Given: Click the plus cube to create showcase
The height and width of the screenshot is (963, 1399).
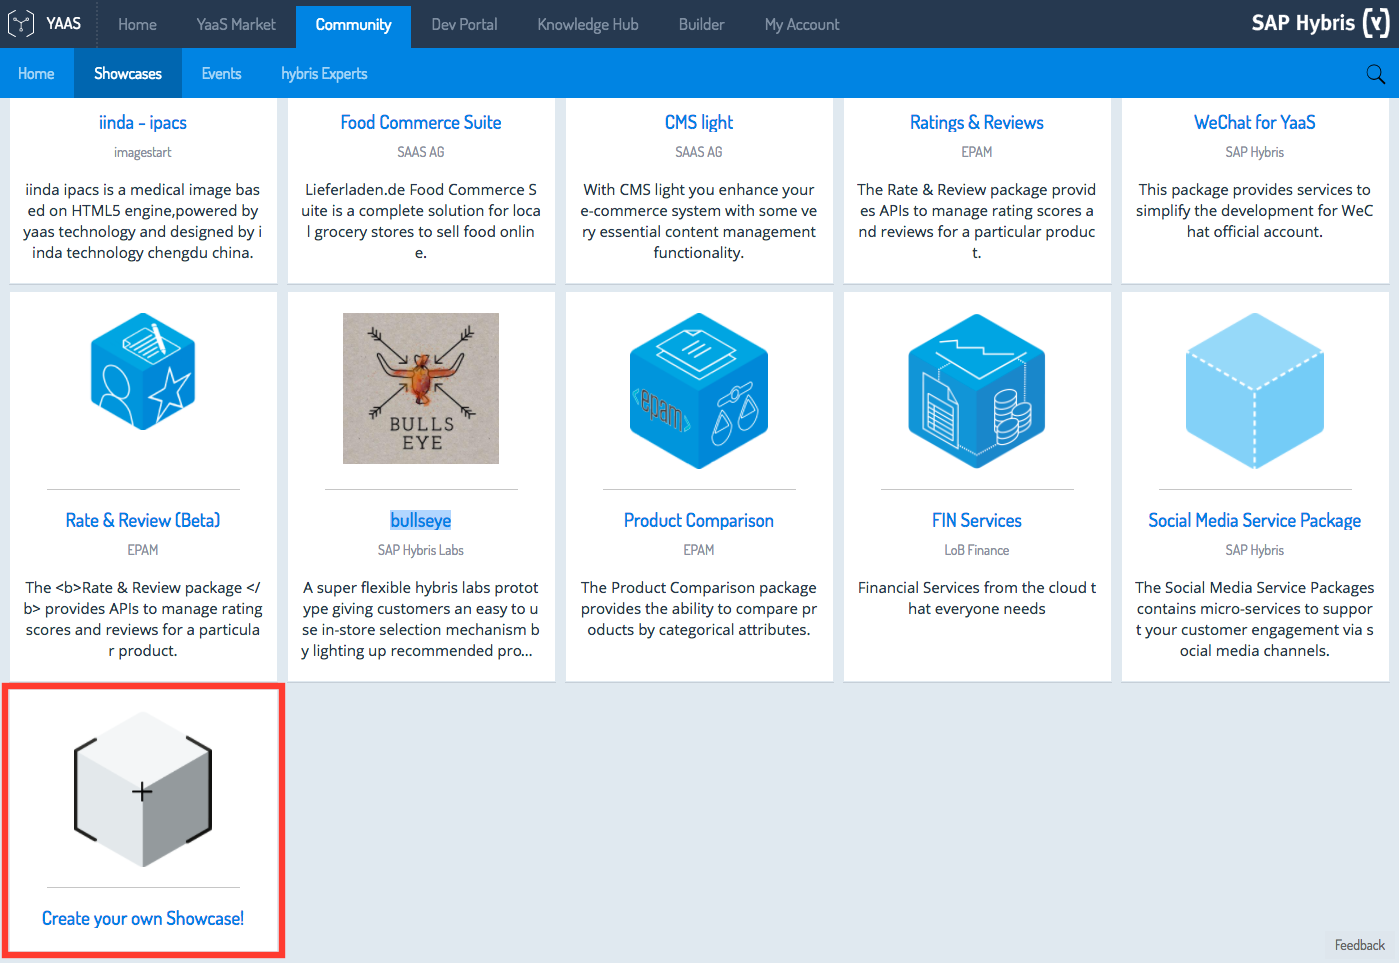Looking at the screenshot, I should [x=143, y=789].
